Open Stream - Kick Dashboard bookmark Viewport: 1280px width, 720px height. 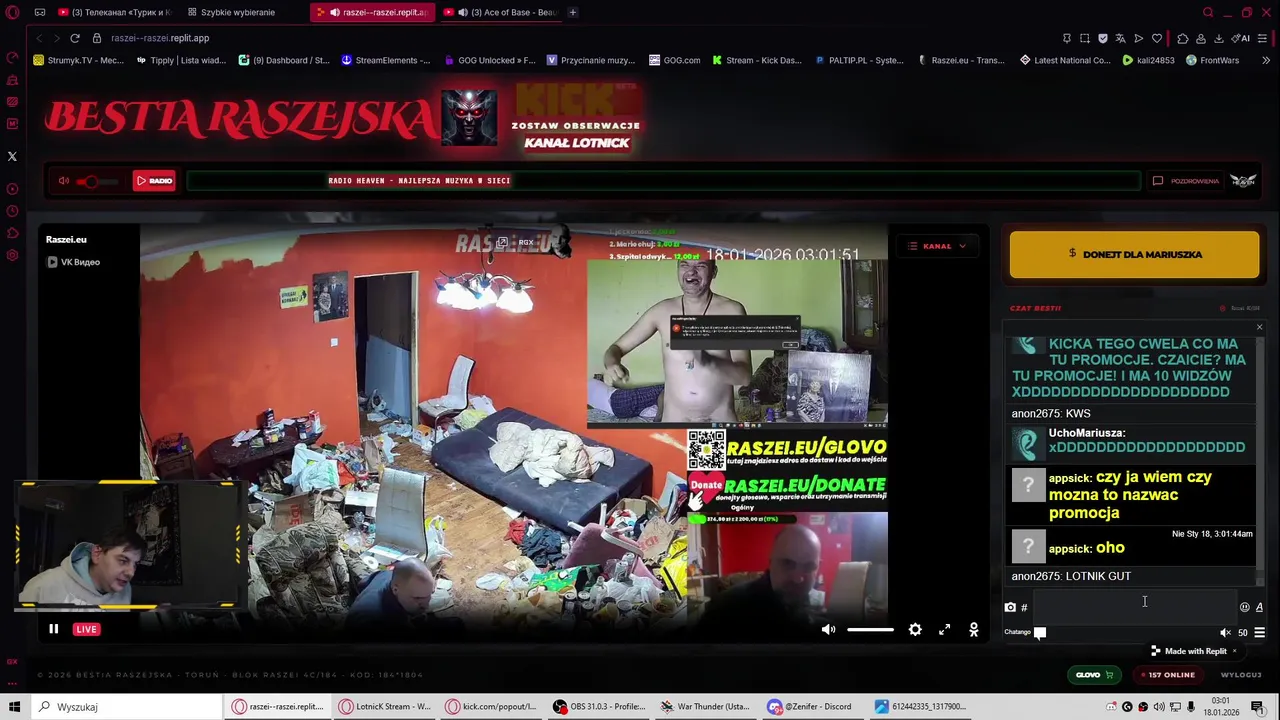757,60
